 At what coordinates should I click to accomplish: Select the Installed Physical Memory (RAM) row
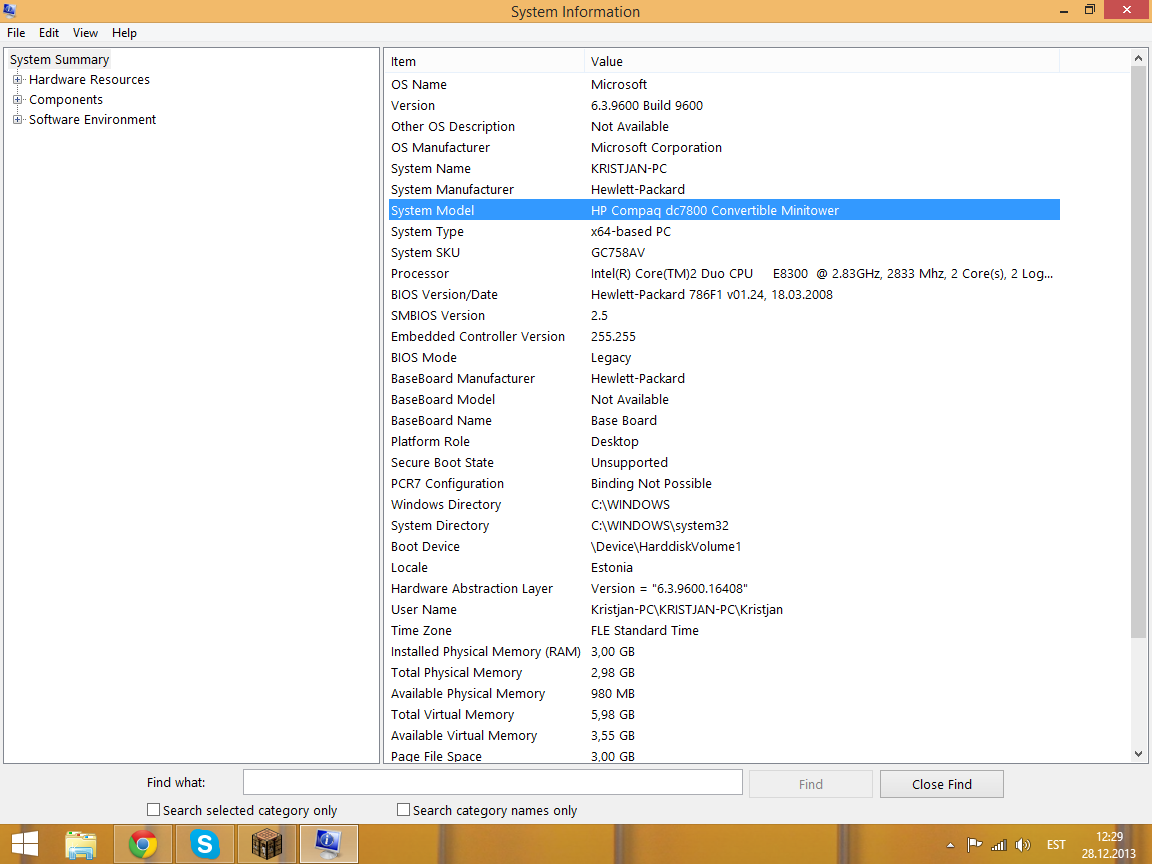(724, 652)
